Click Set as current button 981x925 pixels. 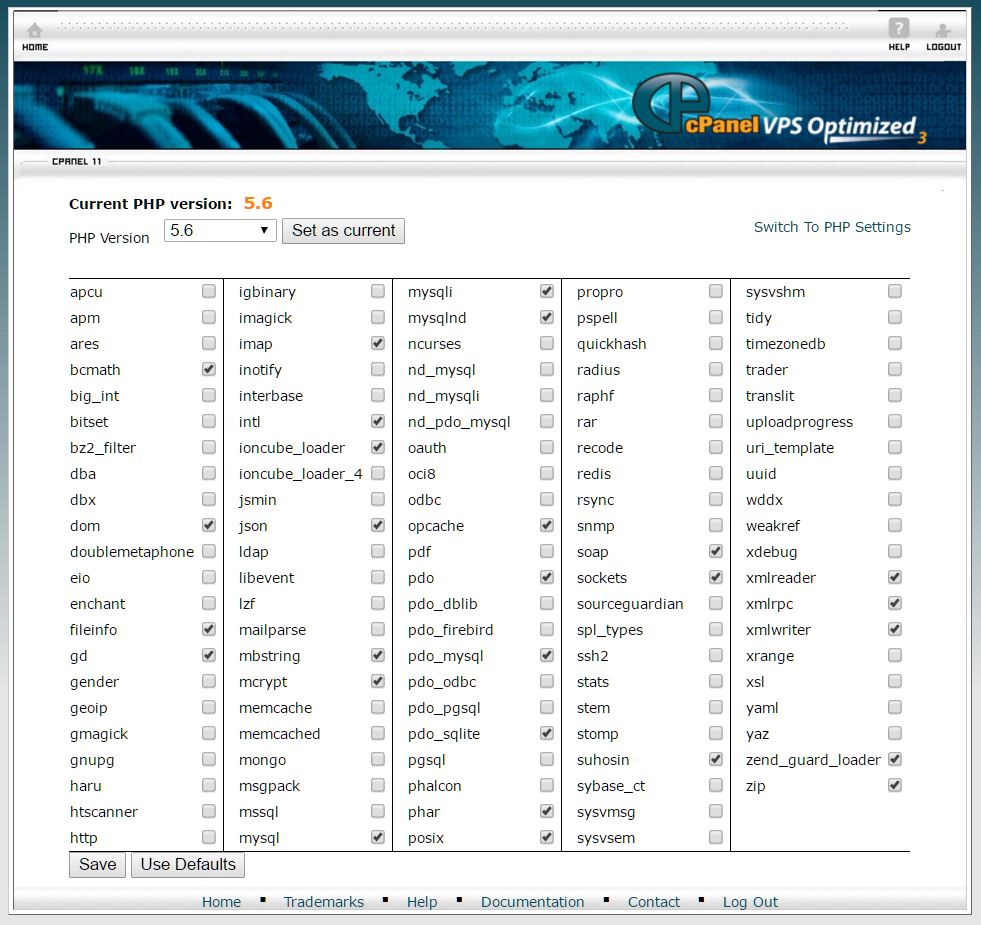(343, 230)
